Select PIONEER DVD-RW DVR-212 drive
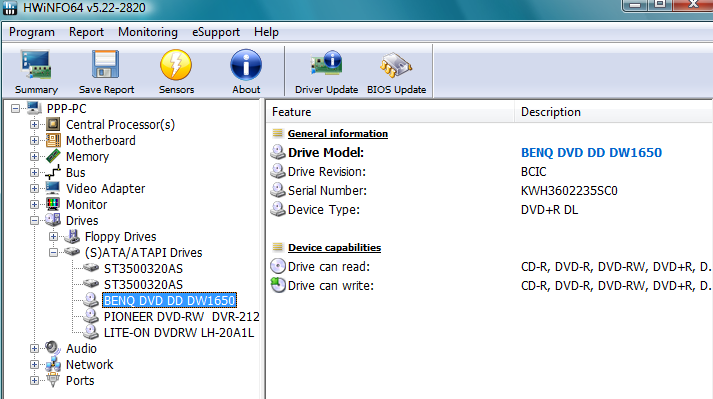 click(181, 316)
